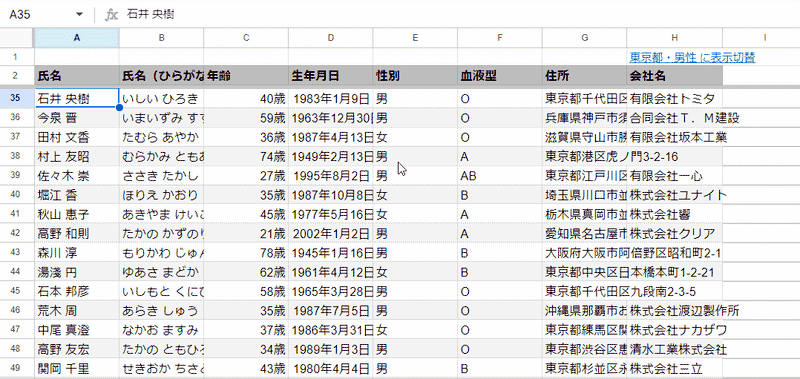The image size is (800, 379).
Task: Click the blood type cell AB
Action: click(500, 176)
